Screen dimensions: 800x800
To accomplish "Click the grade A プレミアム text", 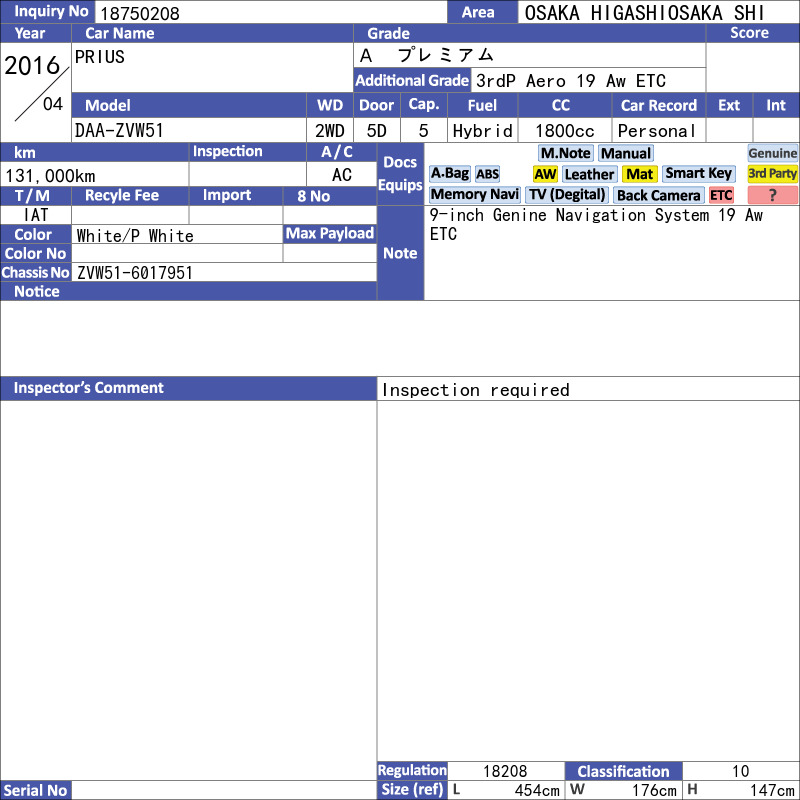I will click(427, 55).
